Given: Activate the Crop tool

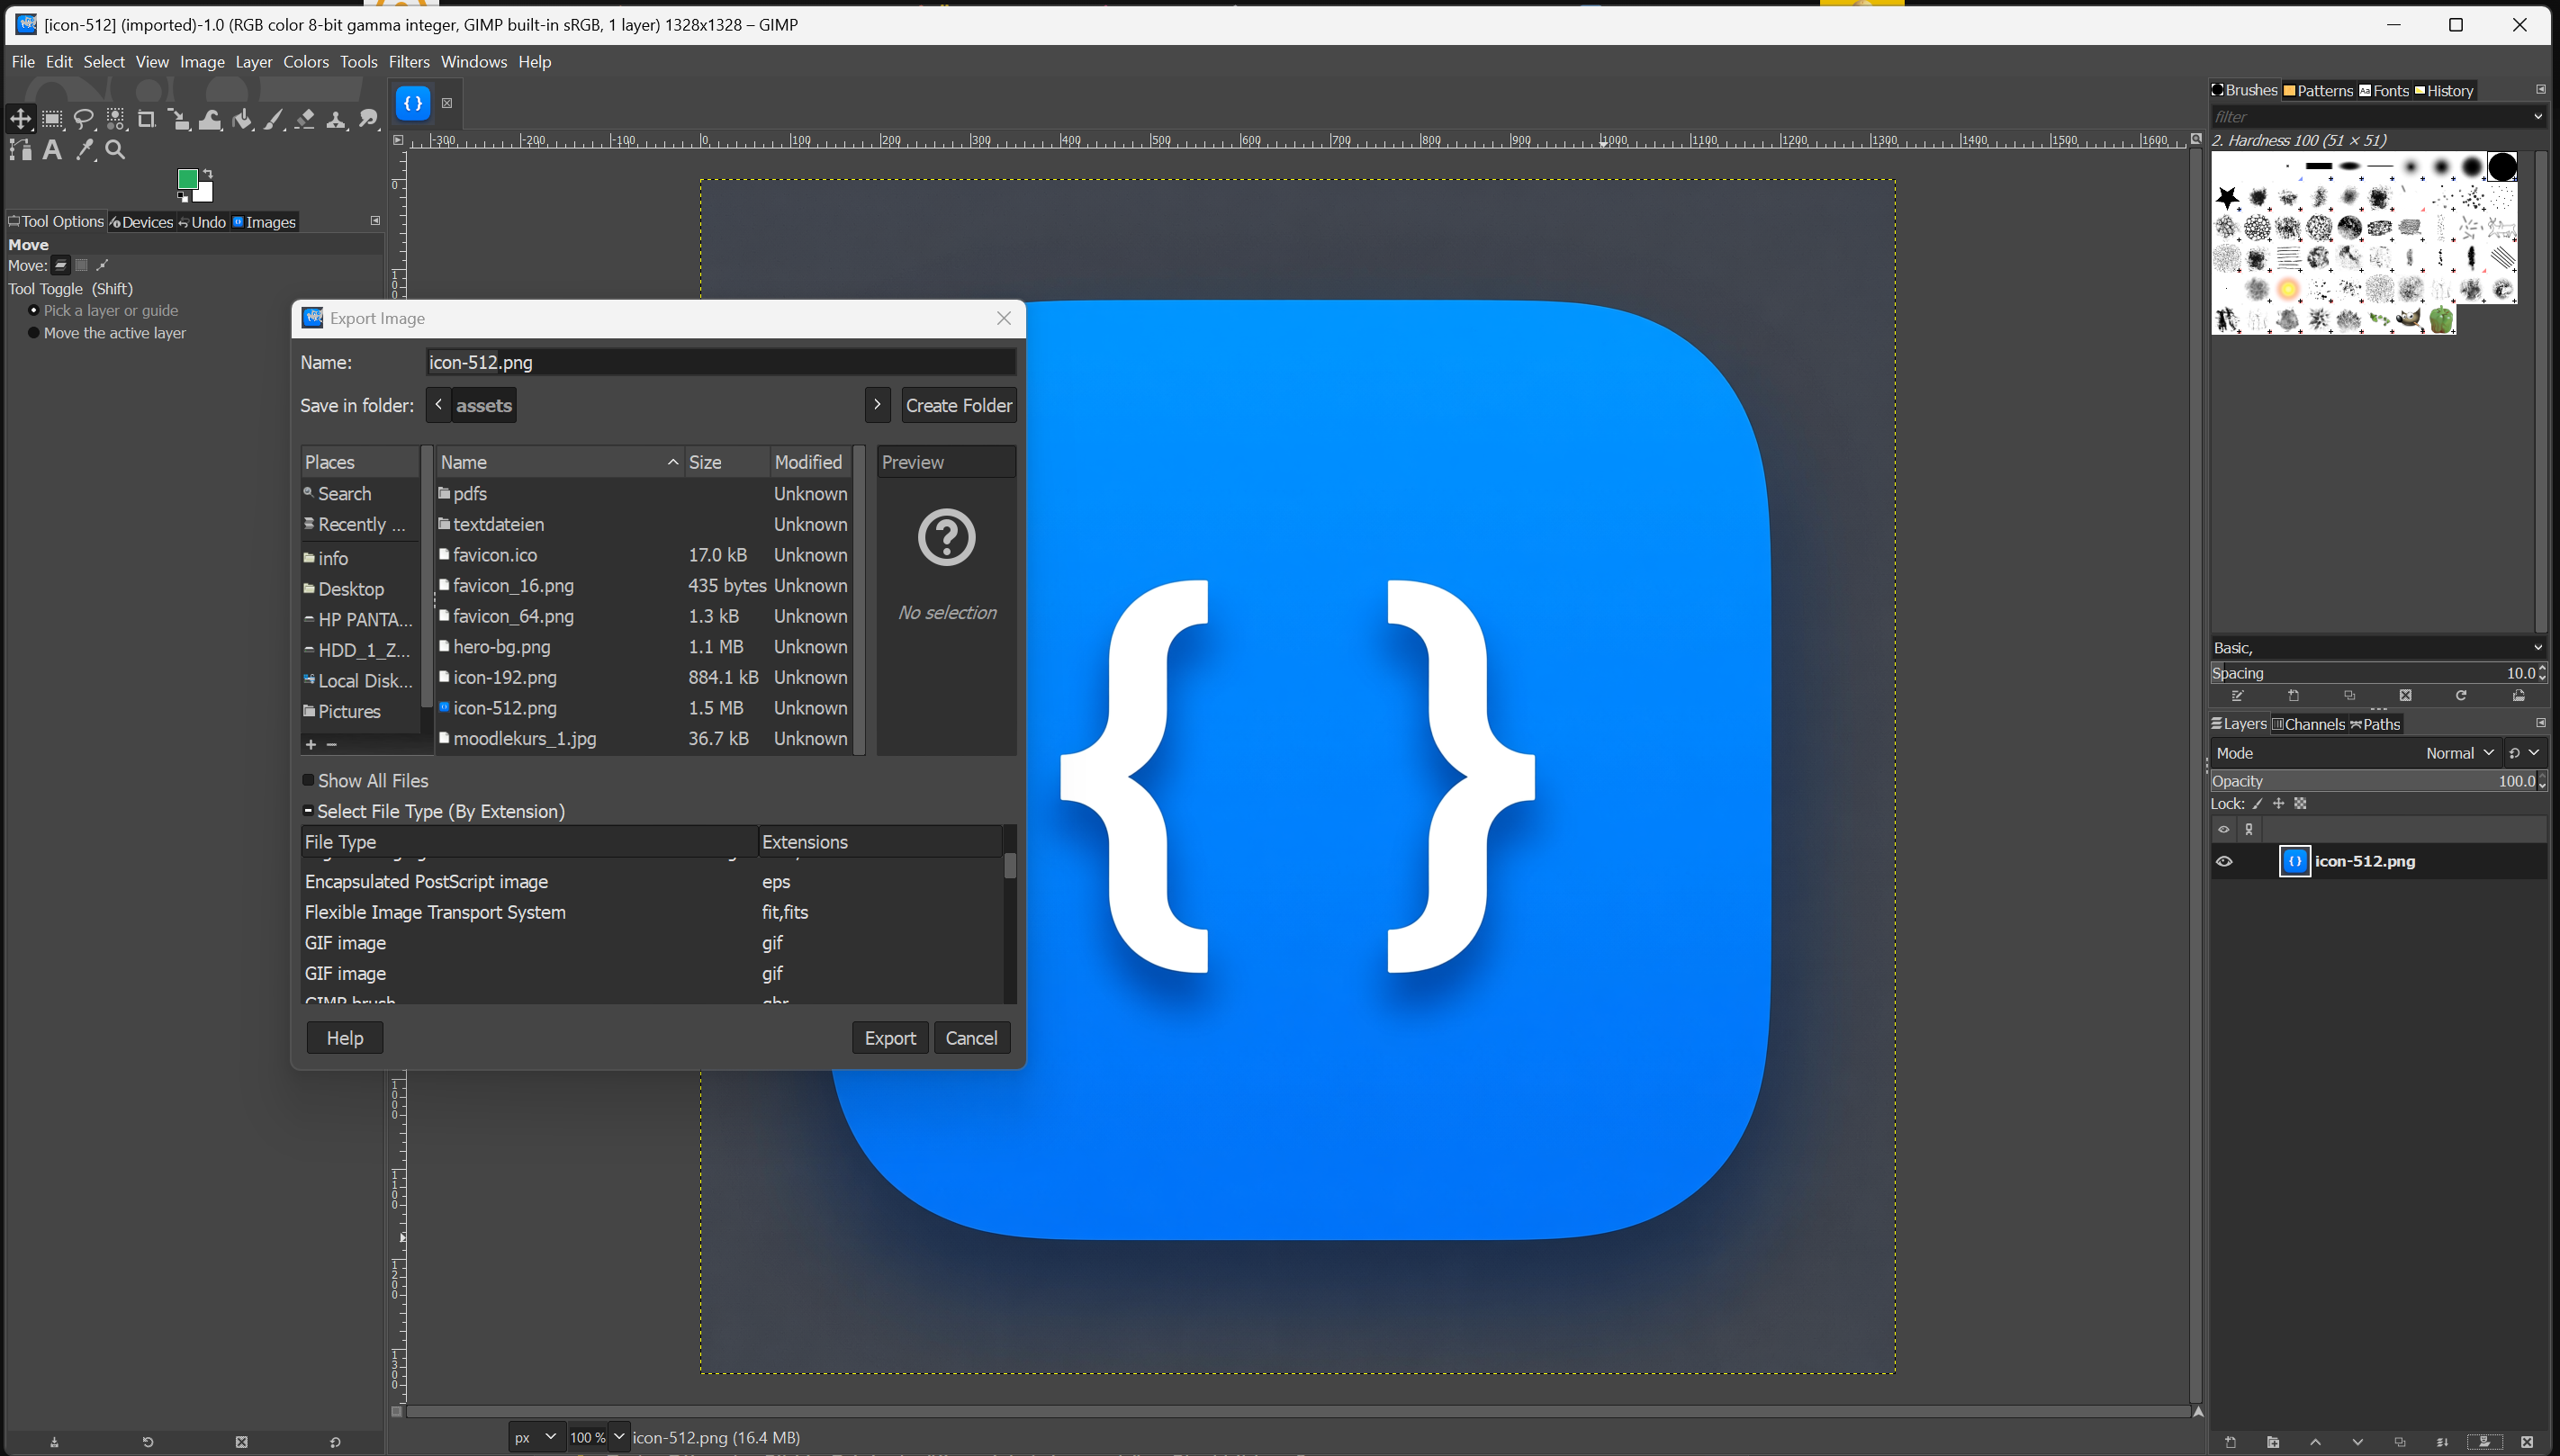Looking at the screenshot, I should click(x=147, y=118).
